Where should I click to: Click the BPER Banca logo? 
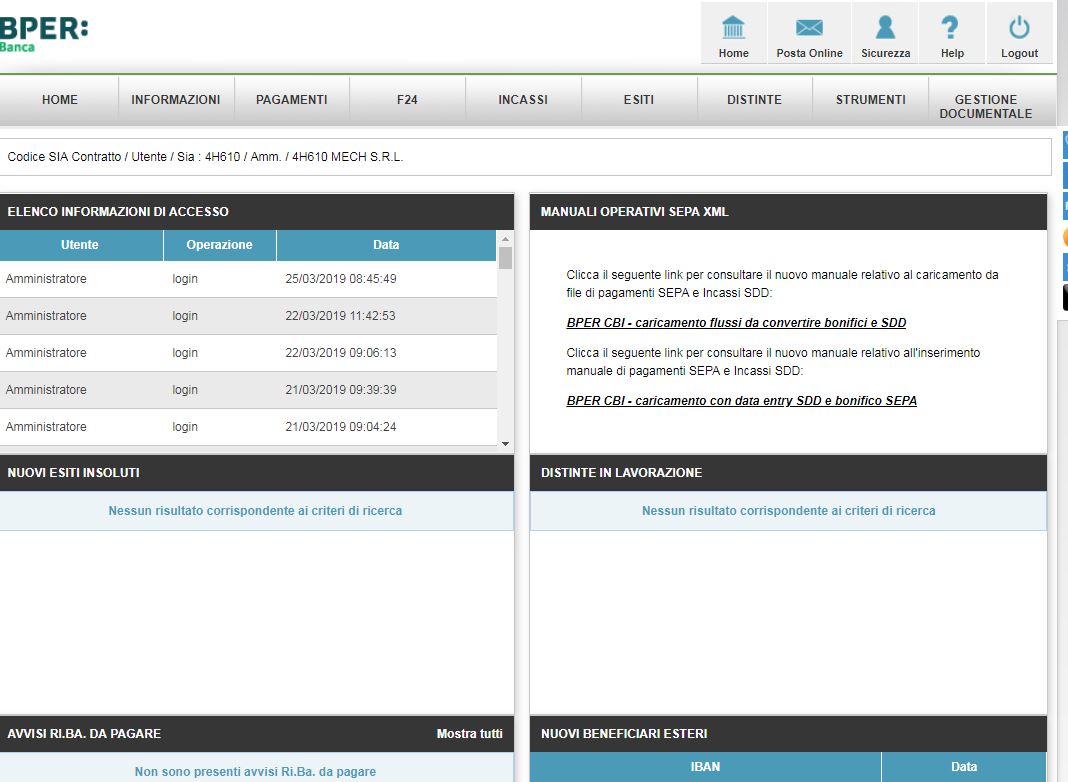coord(43,33)
